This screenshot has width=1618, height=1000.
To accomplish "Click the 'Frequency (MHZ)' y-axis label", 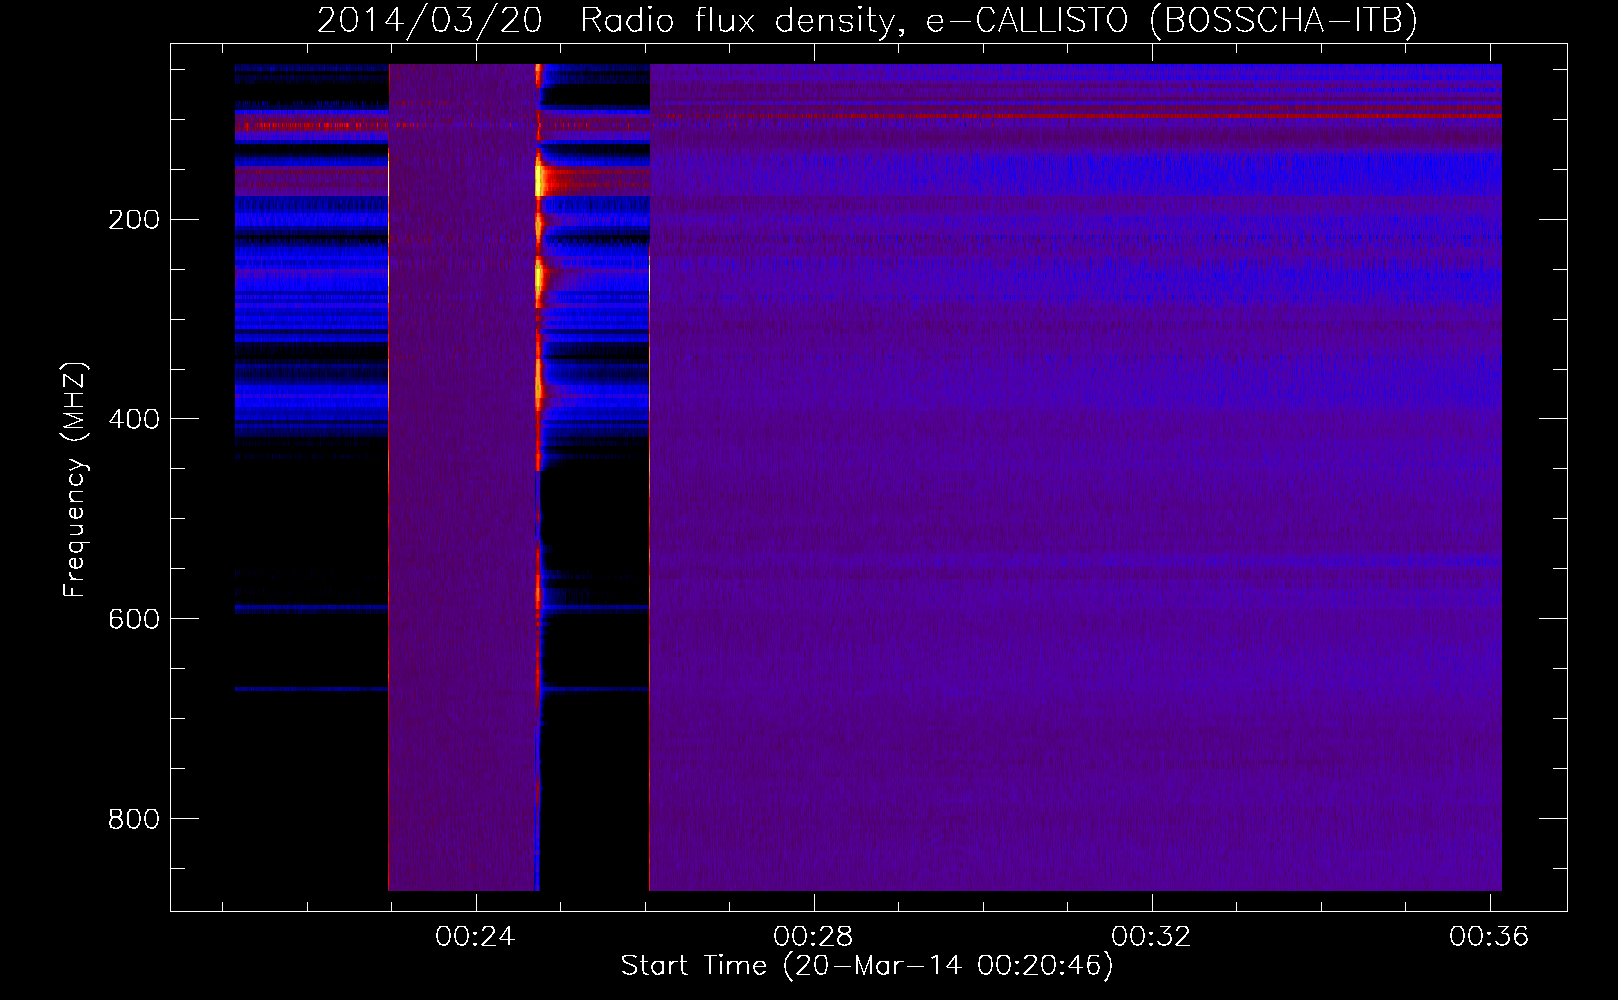I will coord(75,480).
